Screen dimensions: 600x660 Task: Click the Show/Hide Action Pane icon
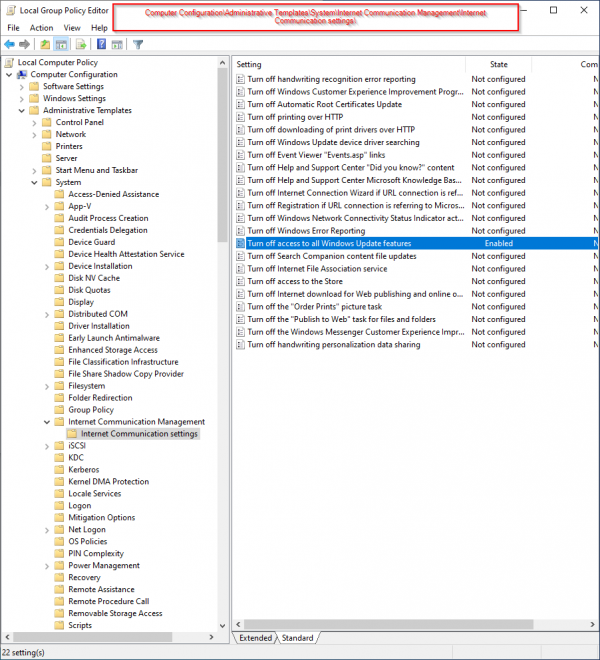[x=117, y=44]
